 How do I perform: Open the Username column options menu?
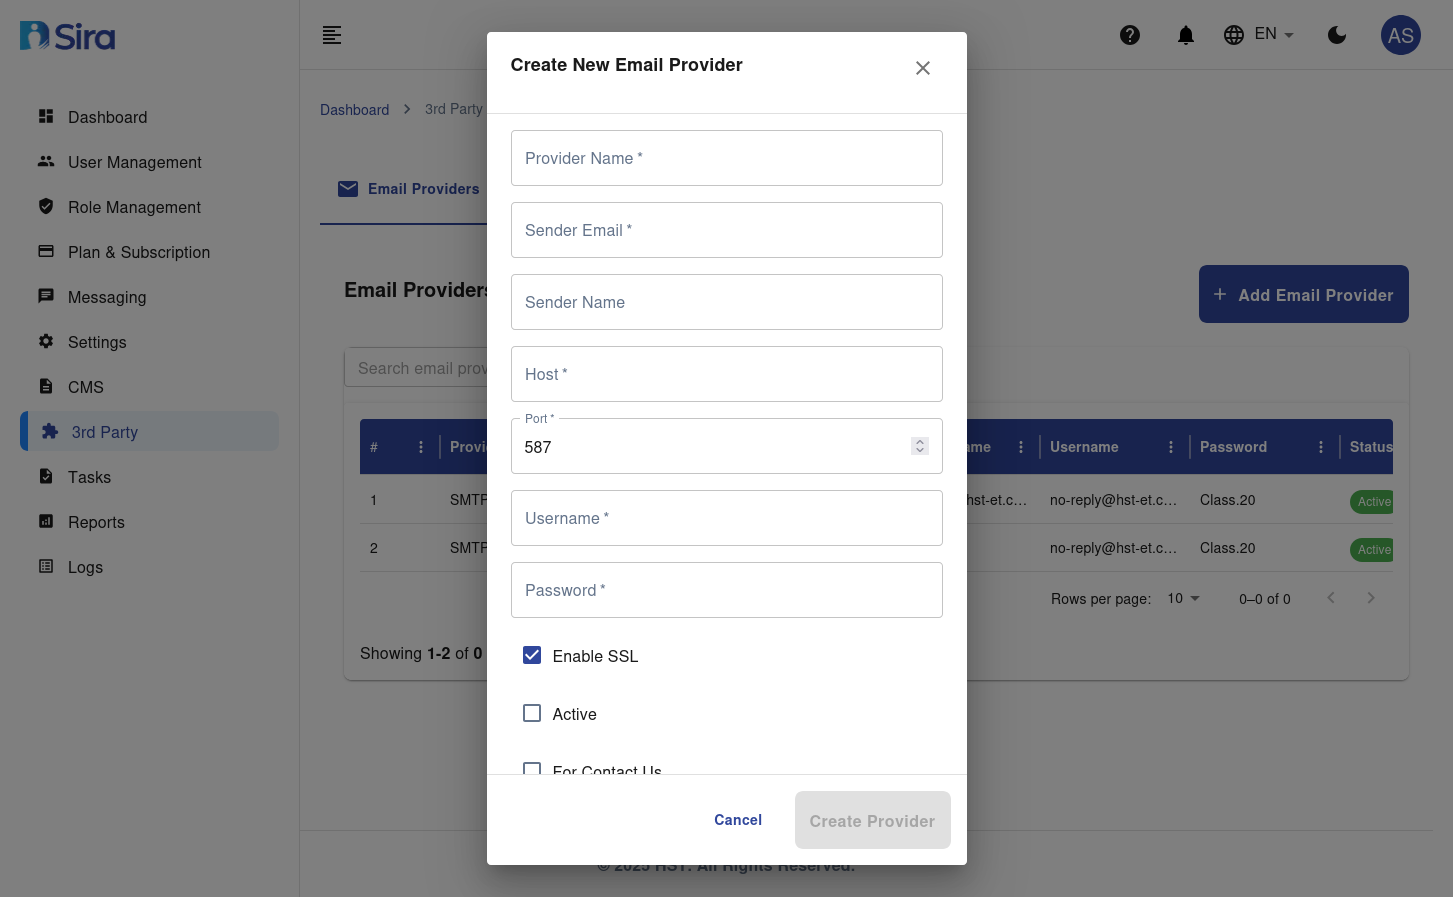[1170, 447]
